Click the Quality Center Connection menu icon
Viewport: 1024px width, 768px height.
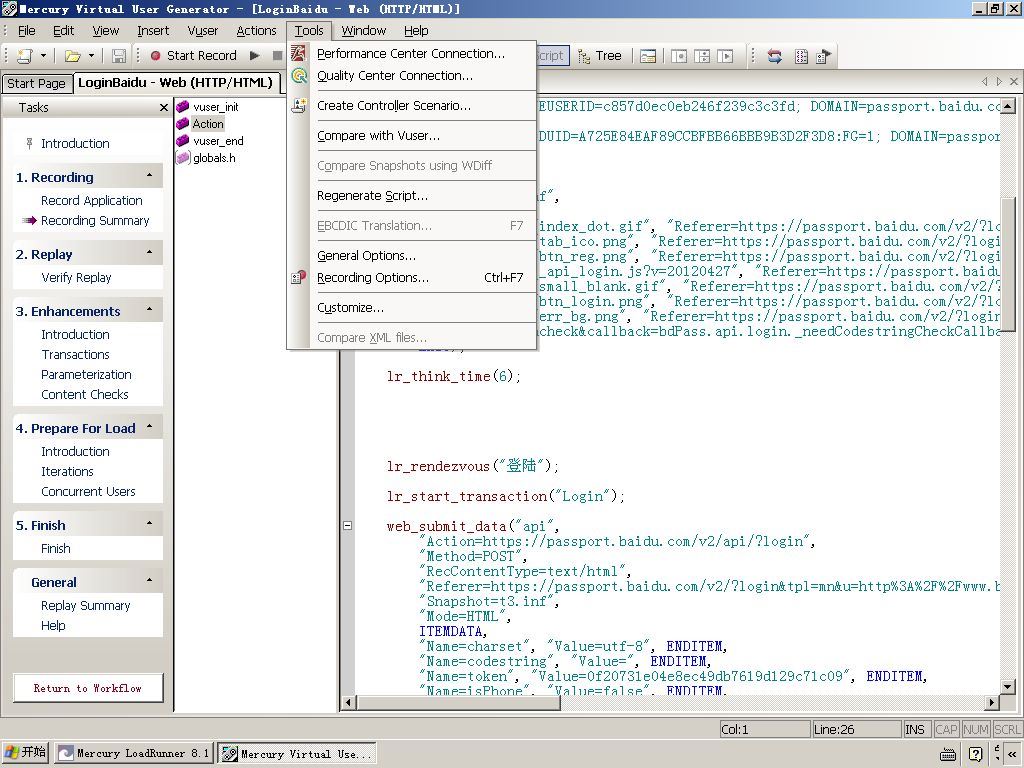point(299,76)
